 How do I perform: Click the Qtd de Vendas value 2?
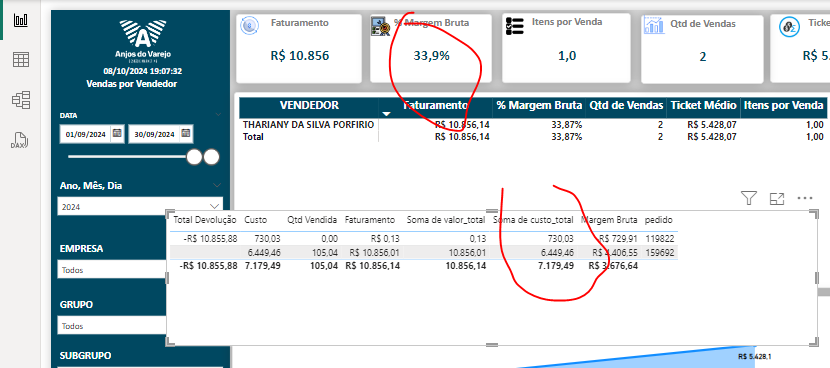702,57
